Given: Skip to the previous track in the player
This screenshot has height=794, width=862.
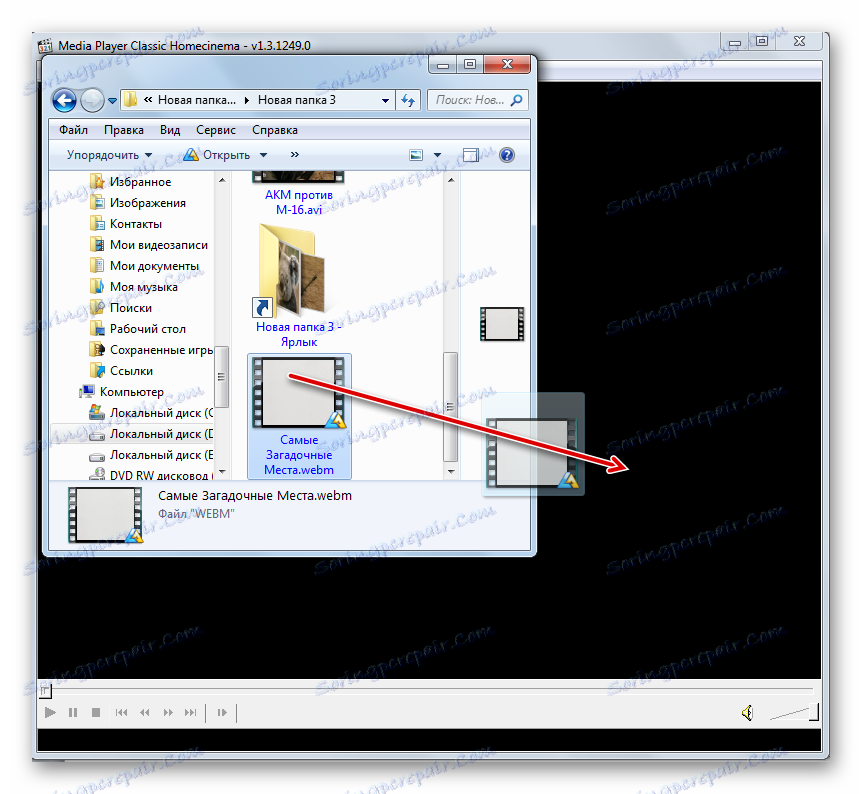Looking at the screenshot, I should point(121,713).
